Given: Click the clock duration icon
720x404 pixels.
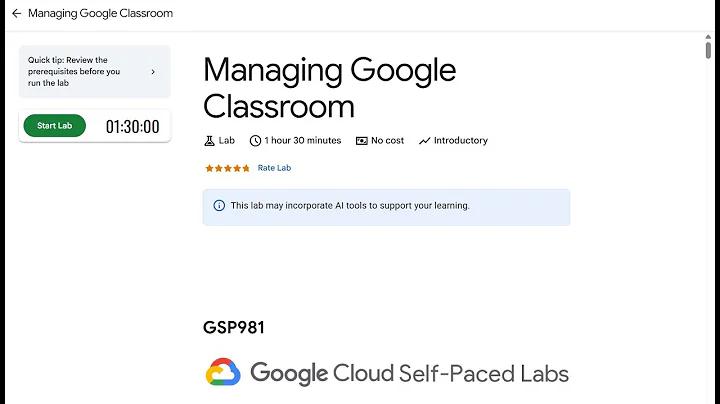Looking at the screenshot, I should [x=255, y=141].
